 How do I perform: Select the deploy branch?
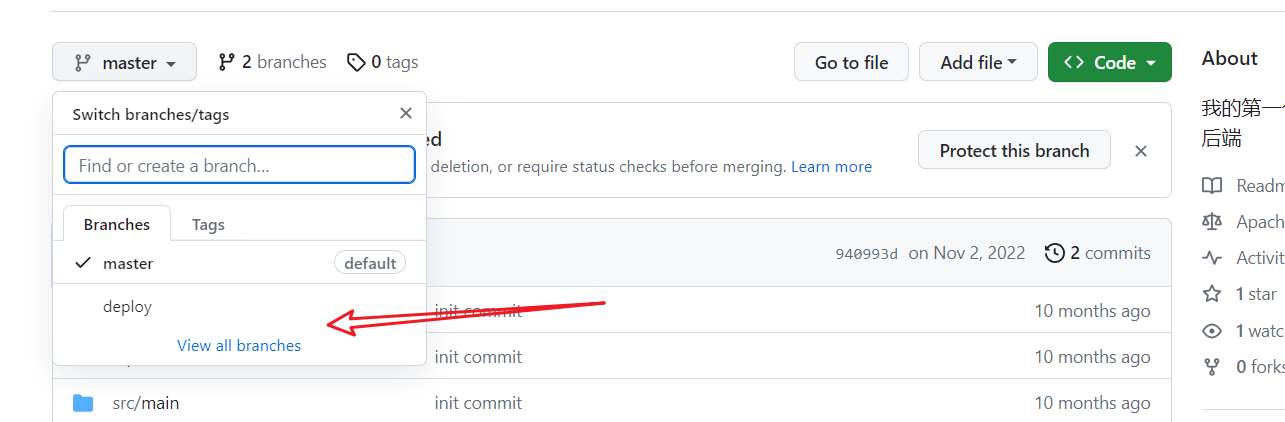[x=128, y=307]
